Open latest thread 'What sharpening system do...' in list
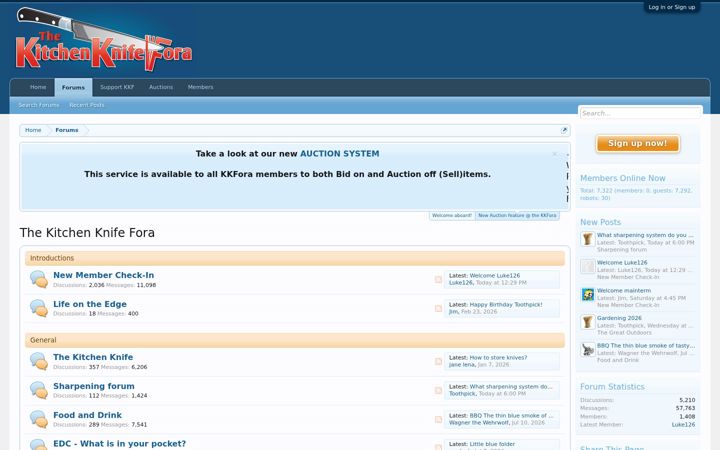Screen dimensions: 720x450 point(511,387)
